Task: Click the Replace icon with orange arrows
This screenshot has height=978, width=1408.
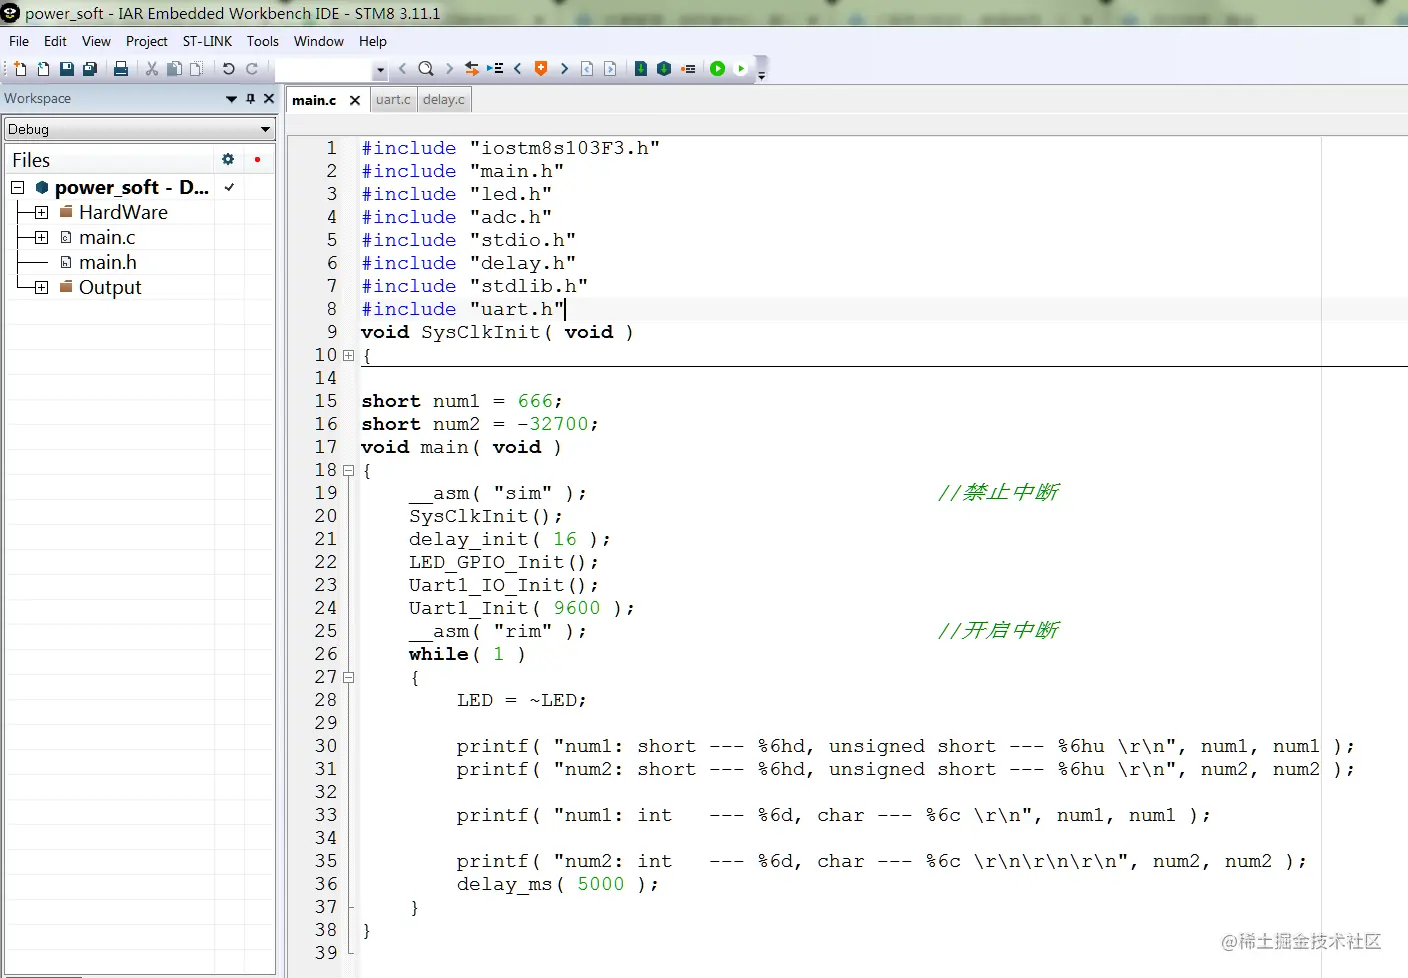Action: (472, 69)
